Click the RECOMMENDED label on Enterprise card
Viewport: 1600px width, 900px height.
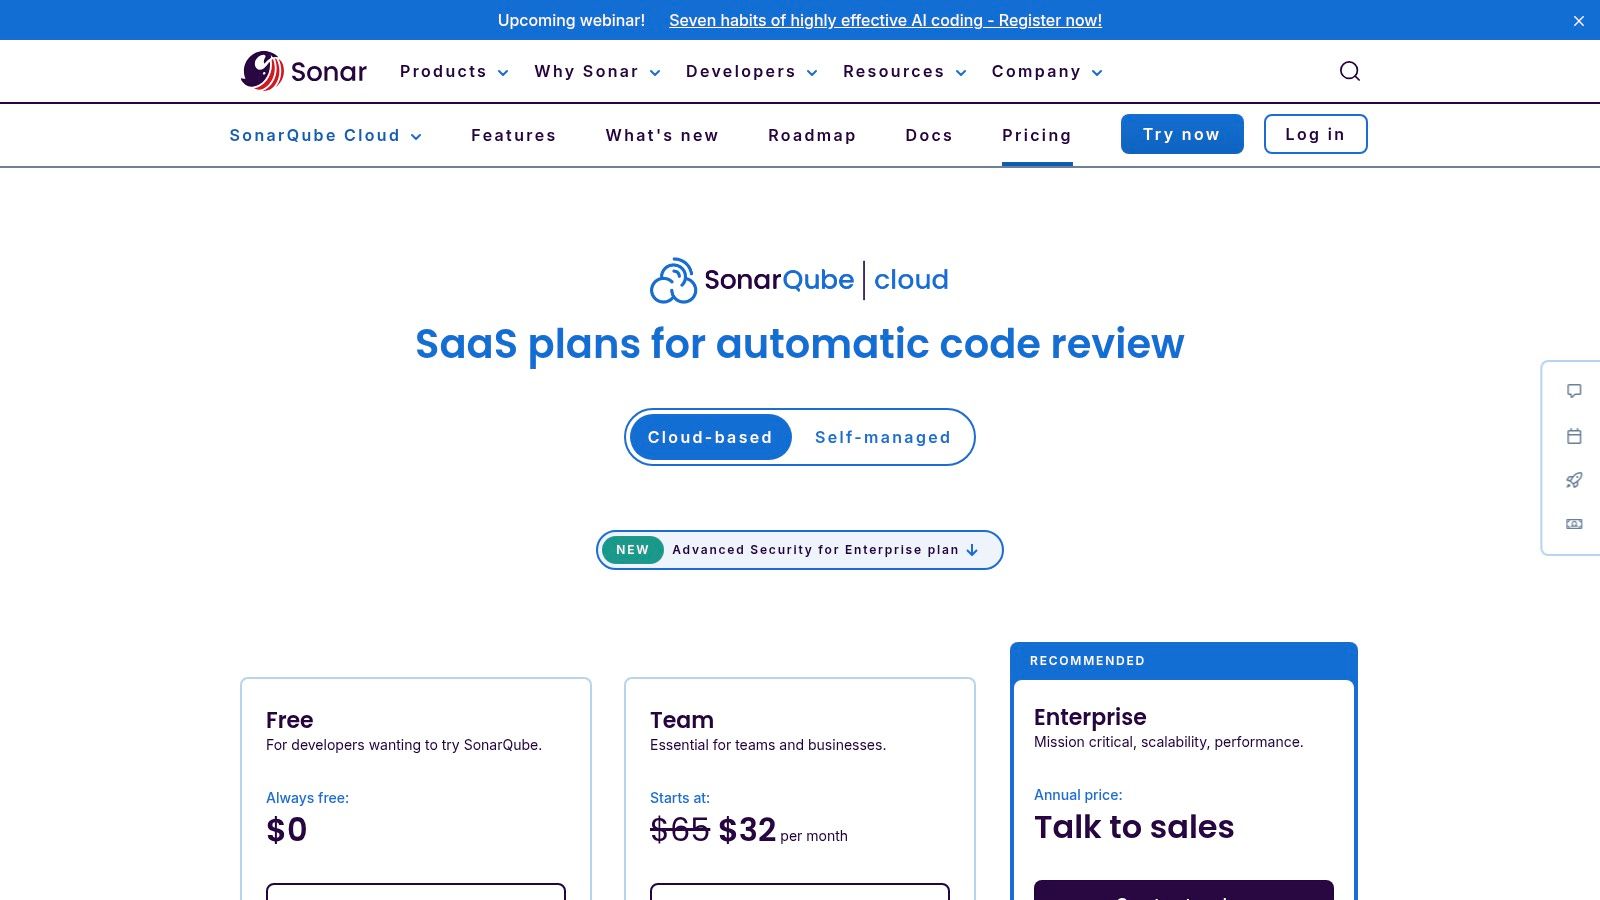1087,661
